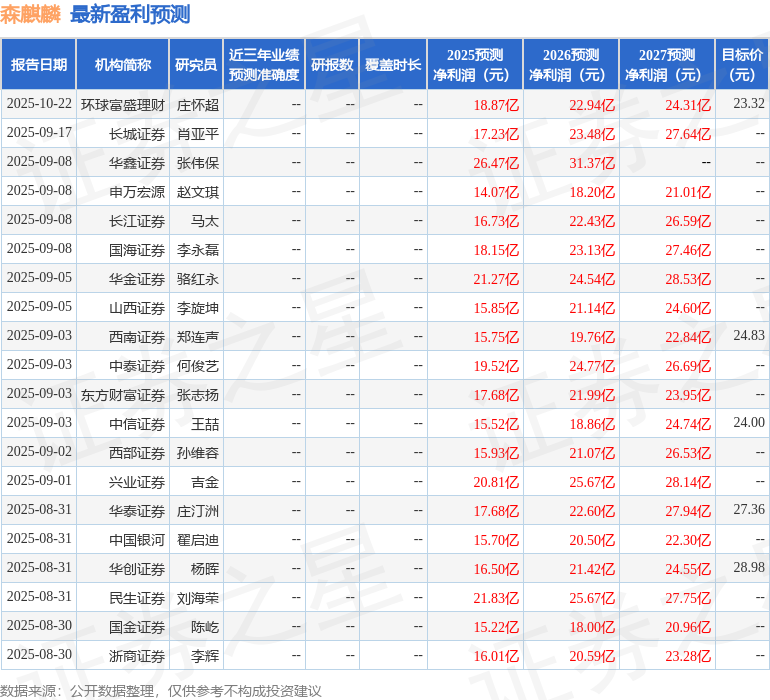Select analyst 肖亚平 in the table

(198, 134)
